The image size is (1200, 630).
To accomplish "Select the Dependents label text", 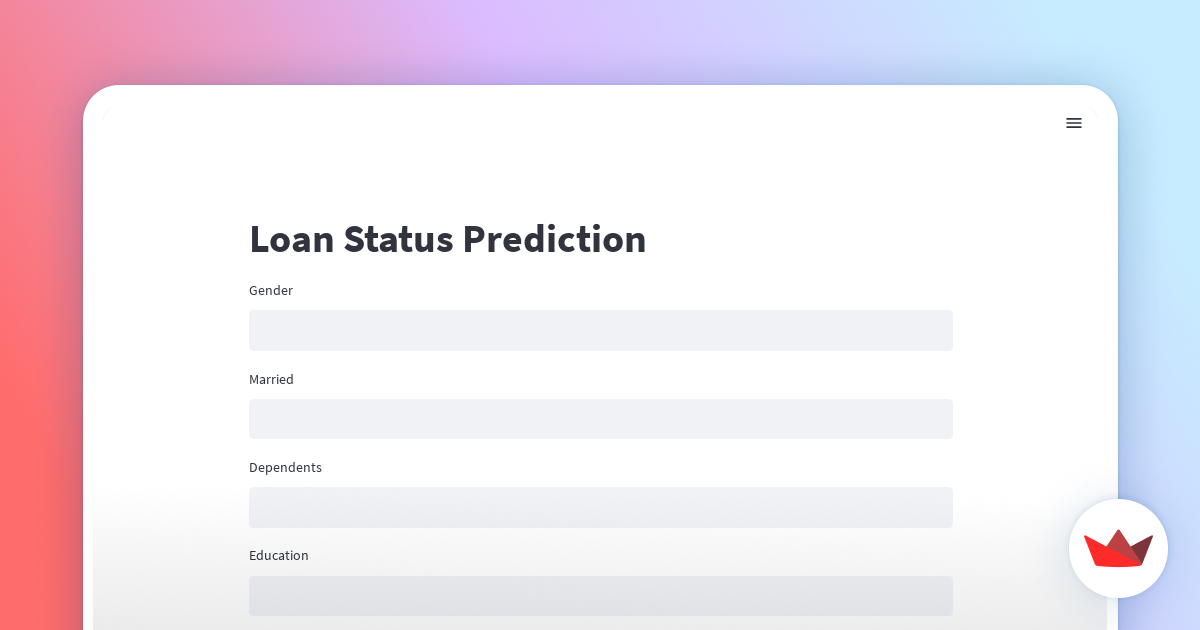I will tap(285, 468).
